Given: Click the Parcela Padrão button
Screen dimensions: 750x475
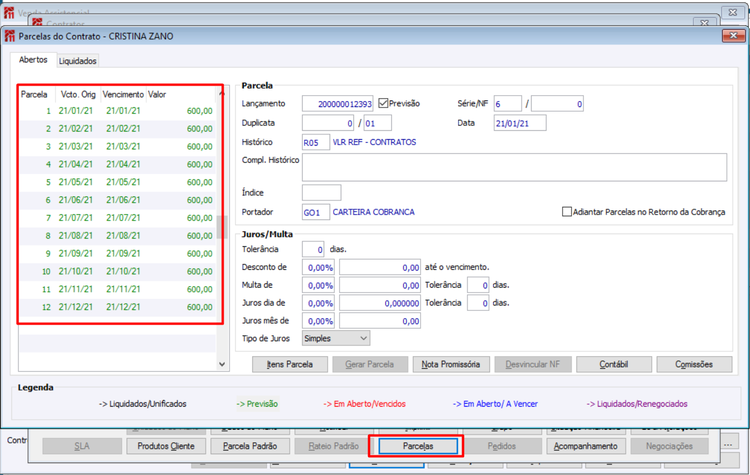Looking at the screenshot, I should coord(250,446).
